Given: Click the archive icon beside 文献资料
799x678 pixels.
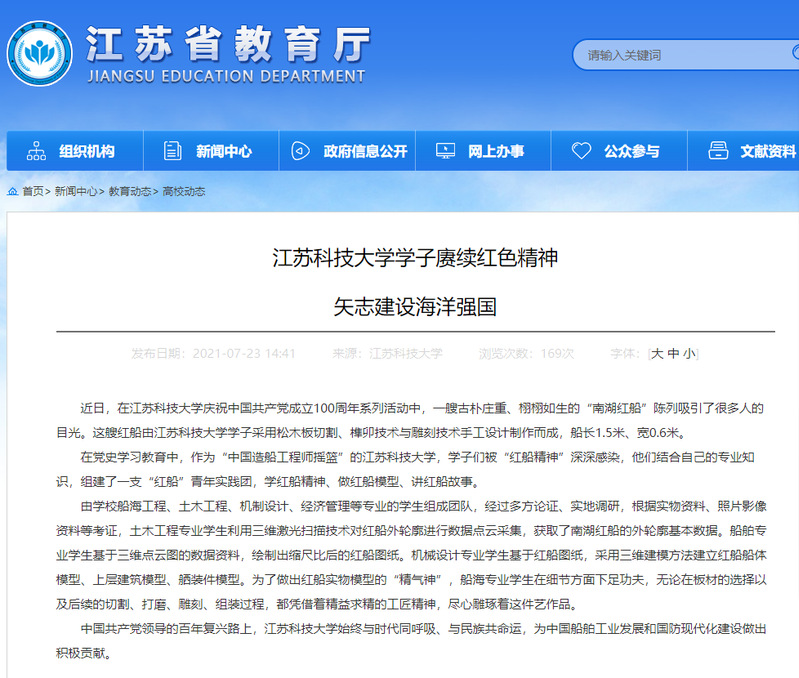Looking at the screenshot, I should click(x=718, y=151).
